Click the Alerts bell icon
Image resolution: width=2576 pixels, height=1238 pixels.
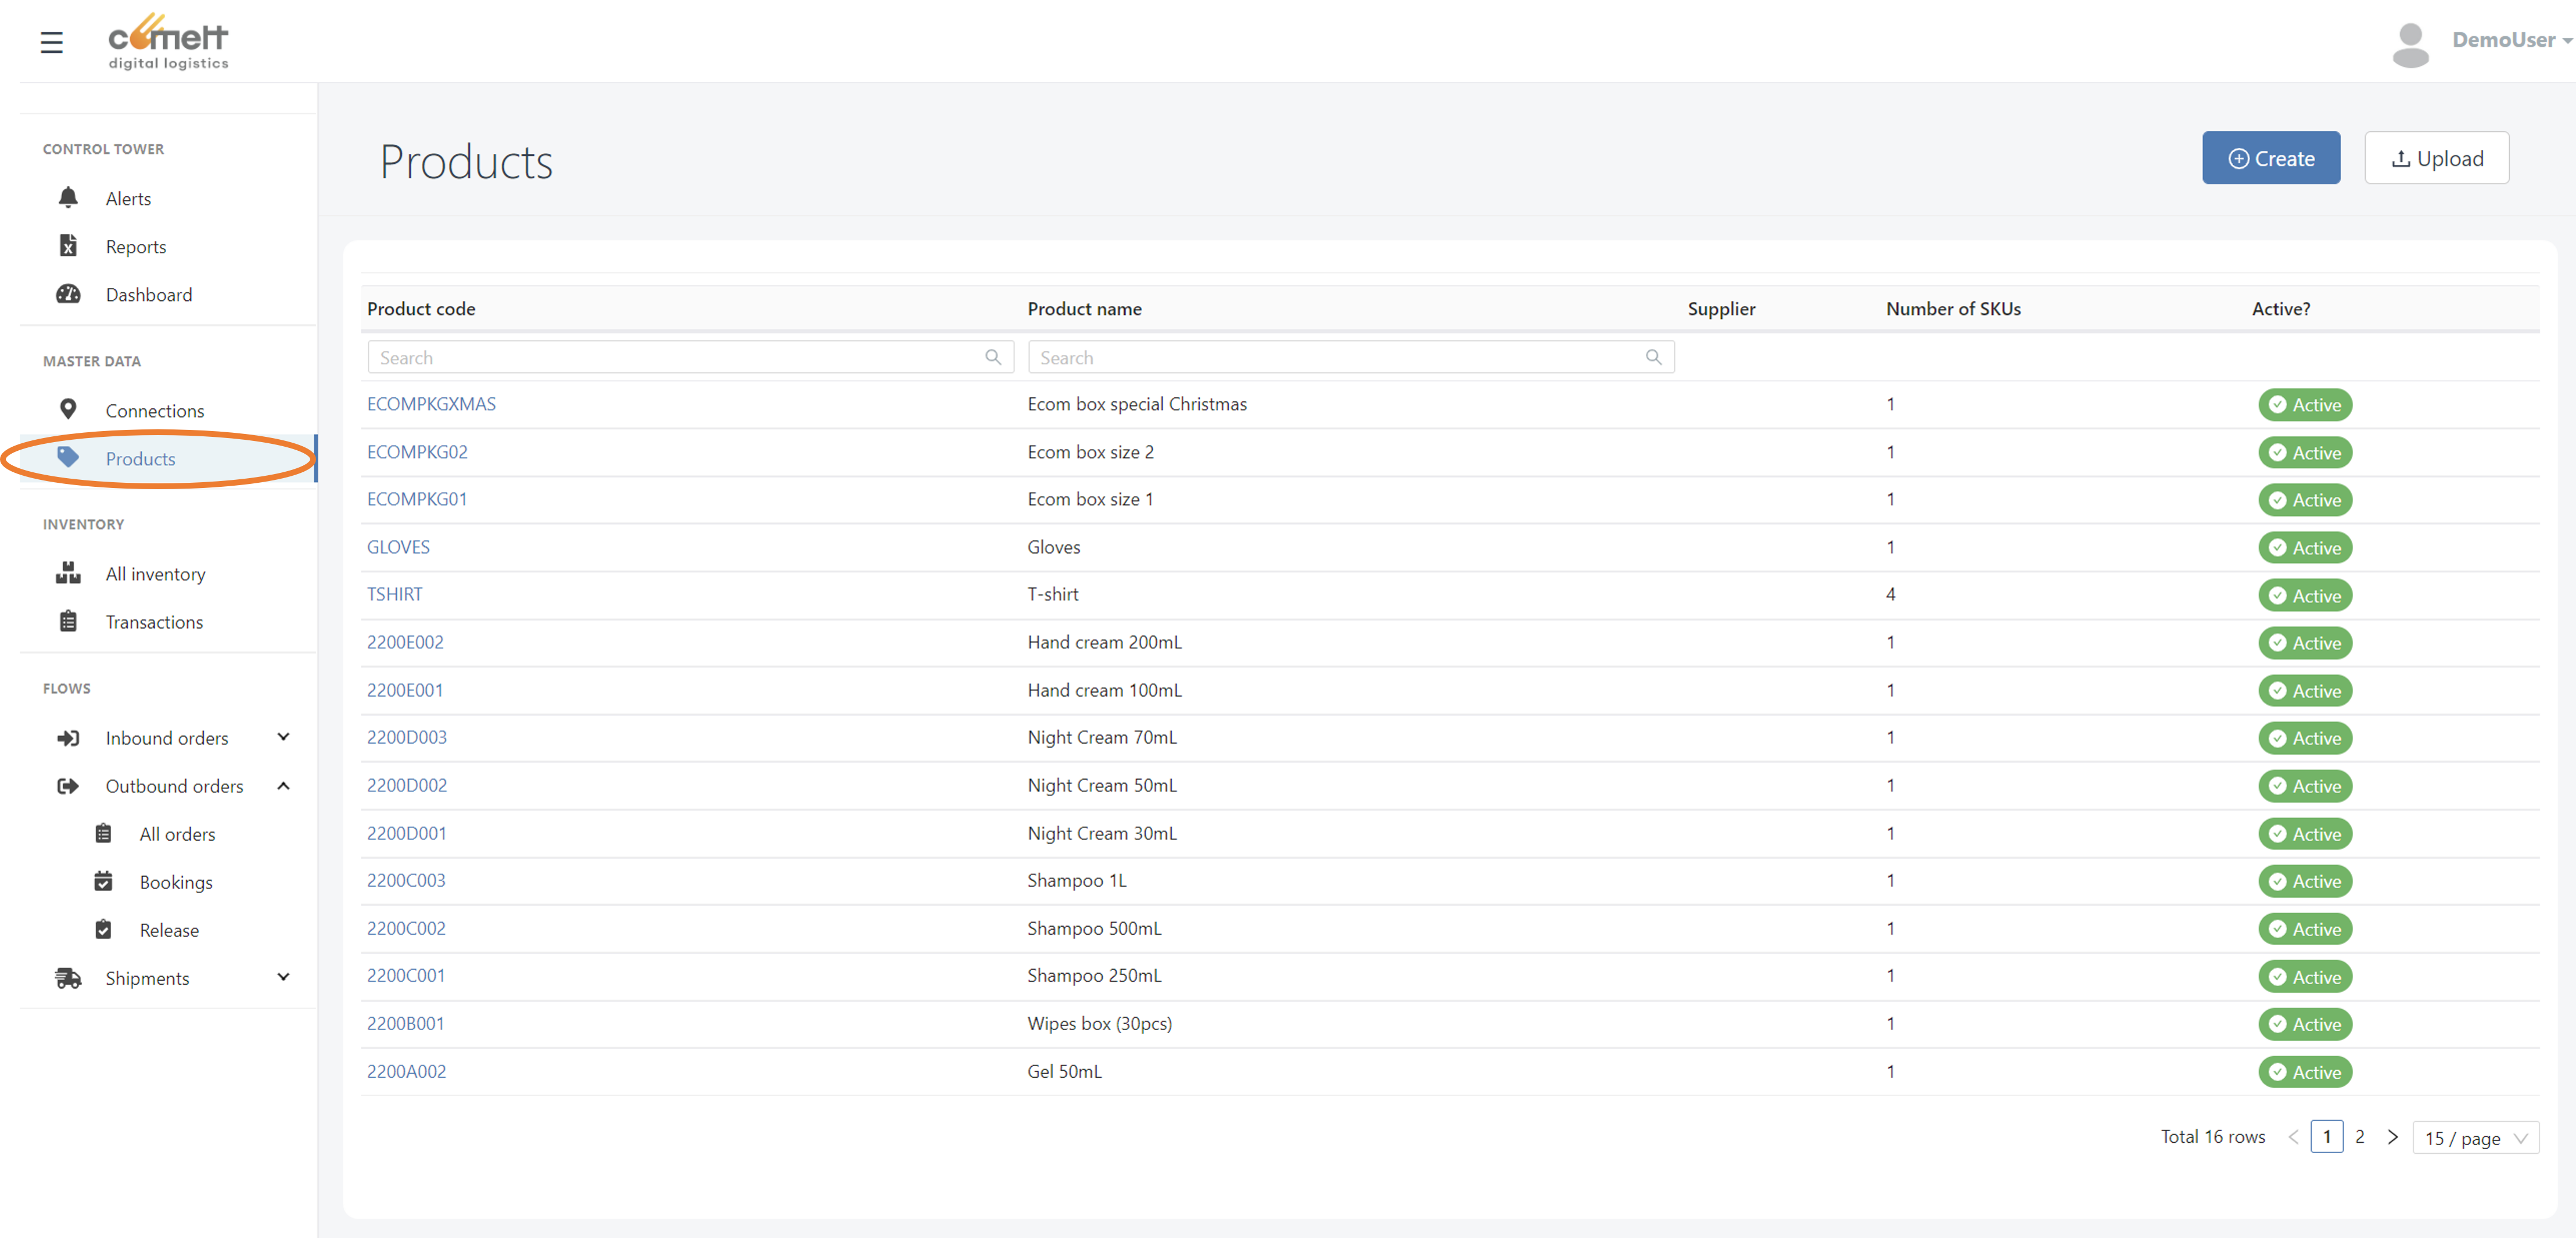tap(68, 198)
